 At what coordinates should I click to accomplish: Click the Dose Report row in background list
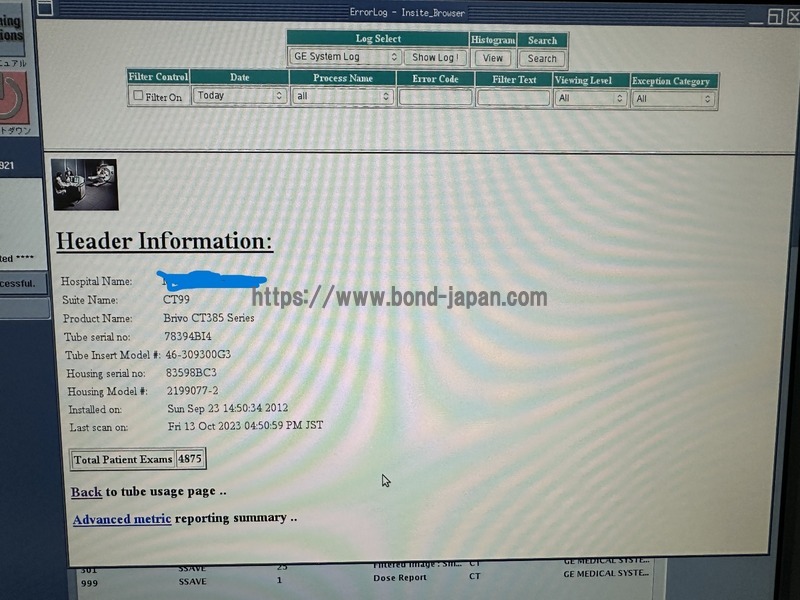click(x=399, y=578)
